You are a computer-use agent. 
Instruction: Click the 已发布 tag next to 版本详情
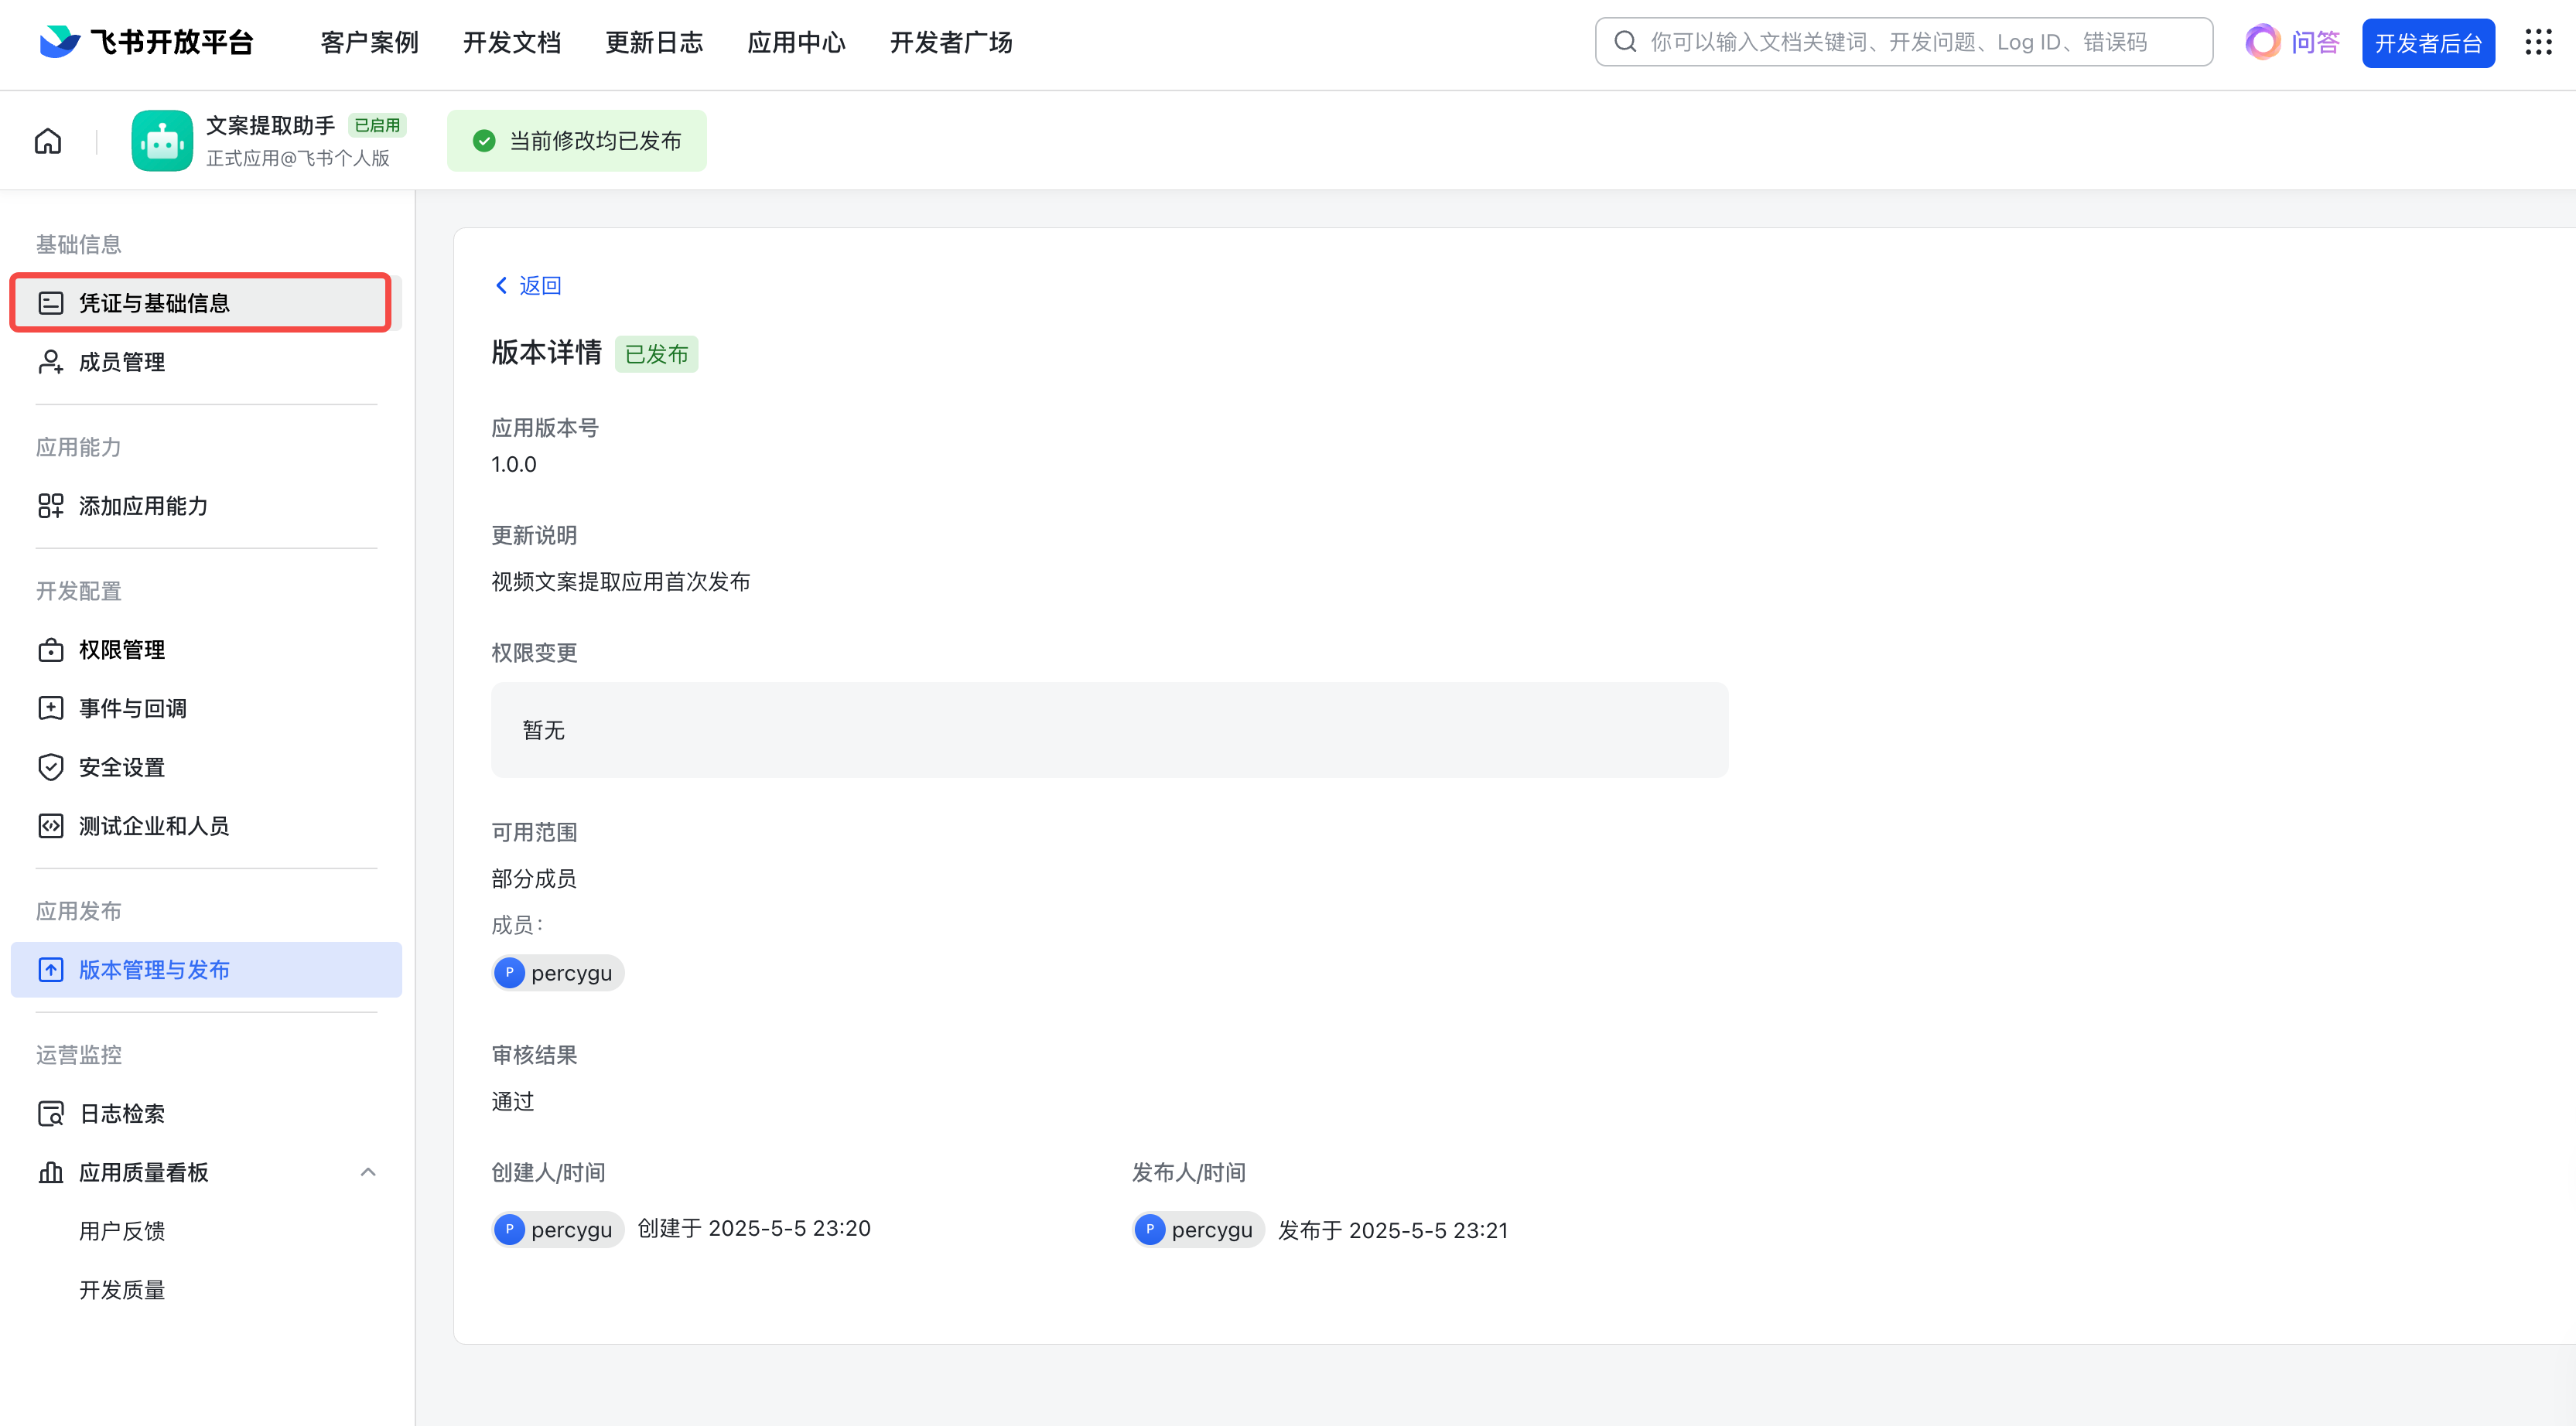point(656,354)
